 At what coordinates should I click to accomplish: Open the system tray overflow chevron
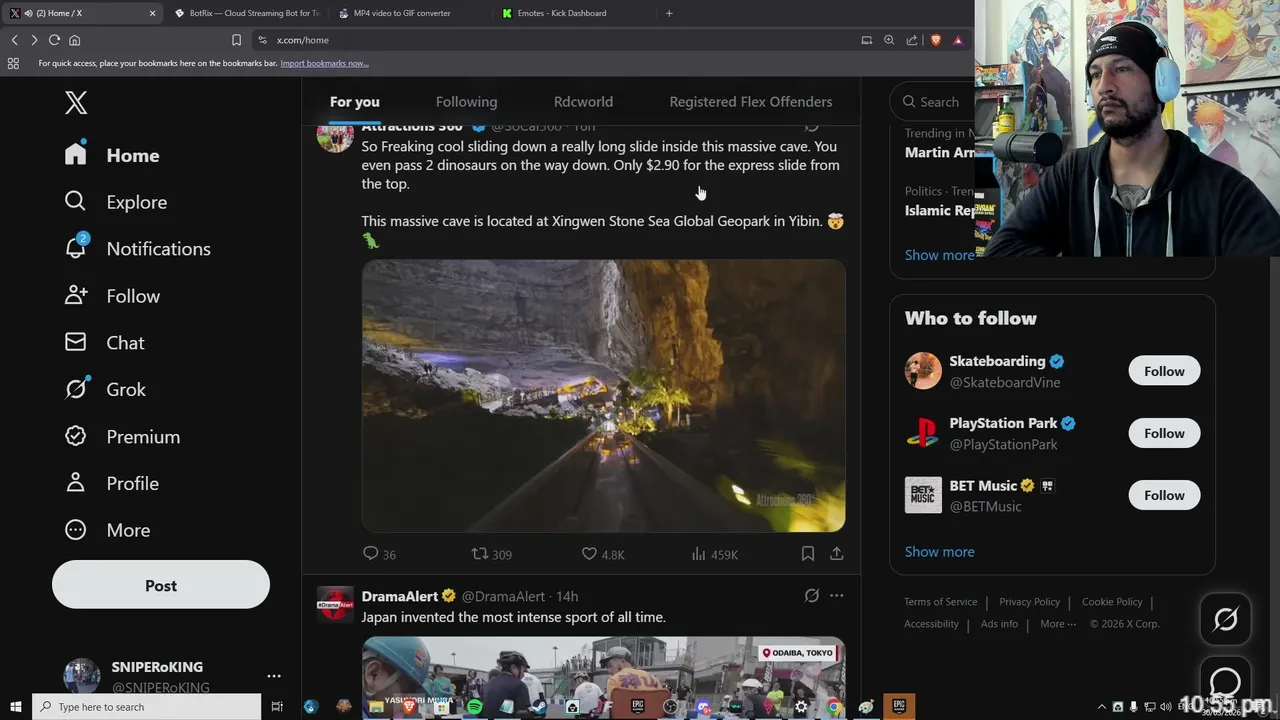(1102, 707)
